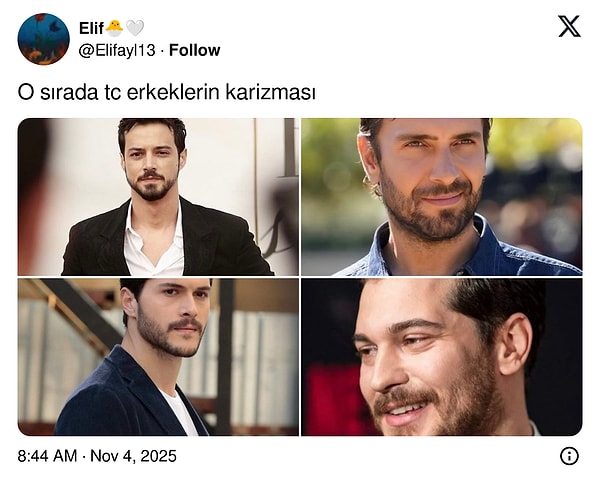Click the tweet text starting 'O sırada'
The width and height of the screenshot is (600, 486).
coord(167,92)
